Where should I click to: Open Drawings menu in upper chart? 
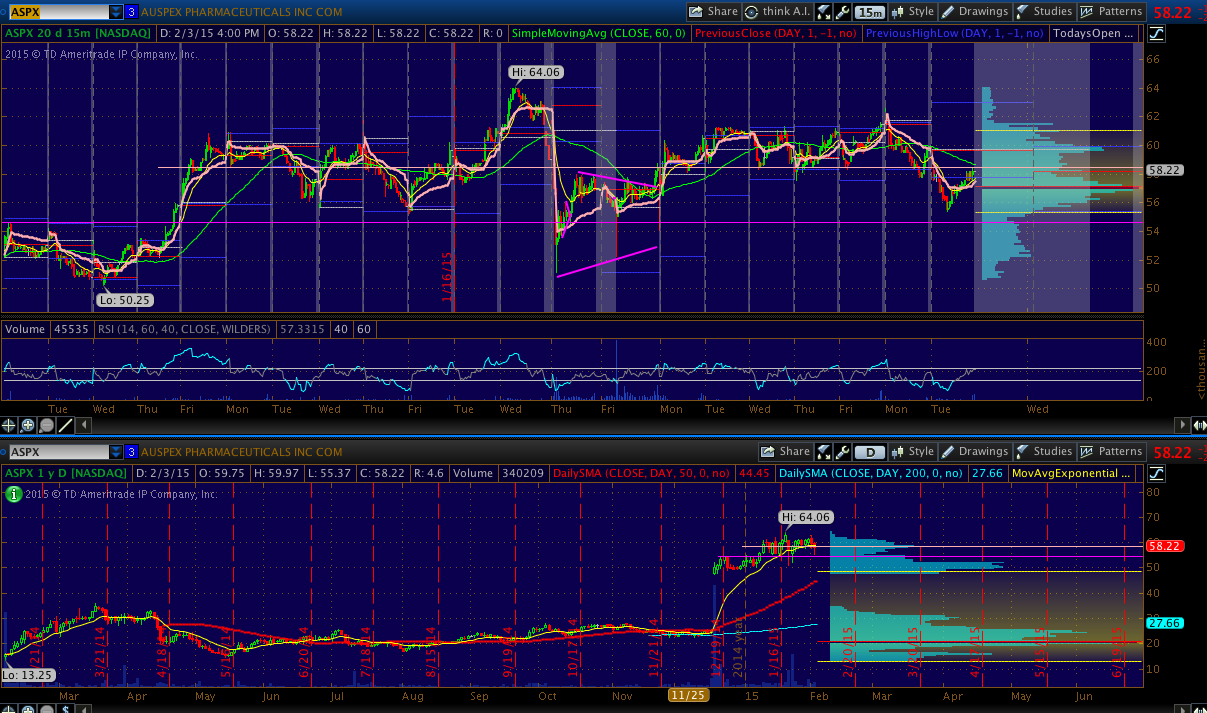coord(976,12)
